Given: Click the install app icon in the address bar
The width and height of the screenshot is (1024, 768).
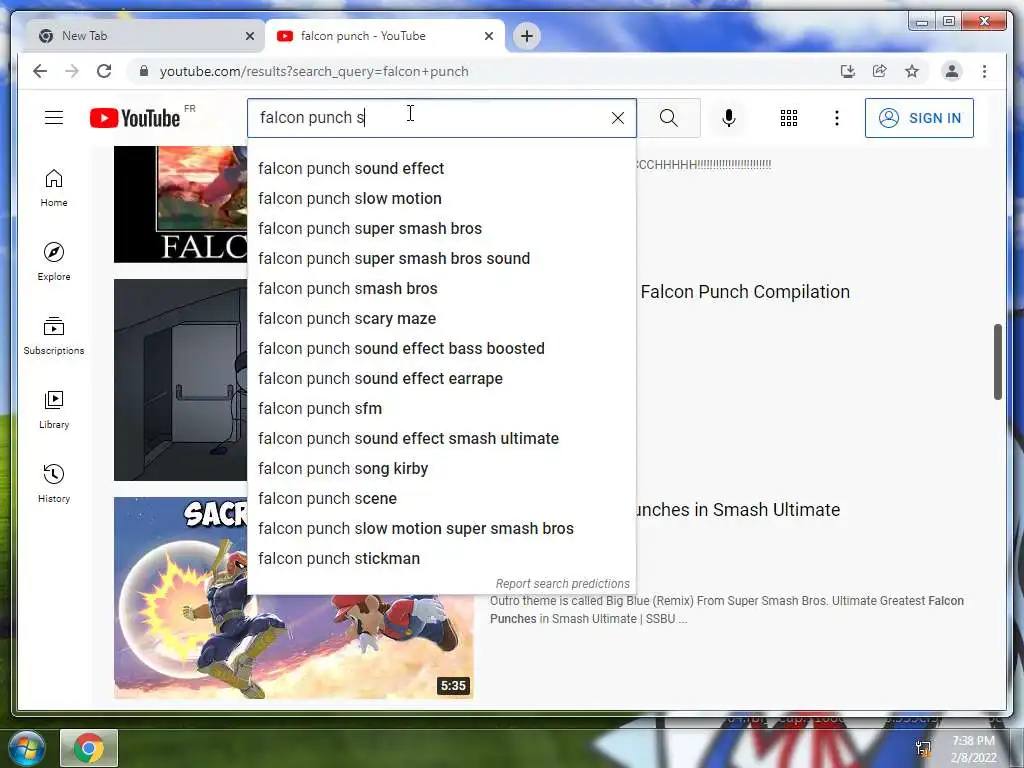Looking at the screenshot, I should (848, 71).
